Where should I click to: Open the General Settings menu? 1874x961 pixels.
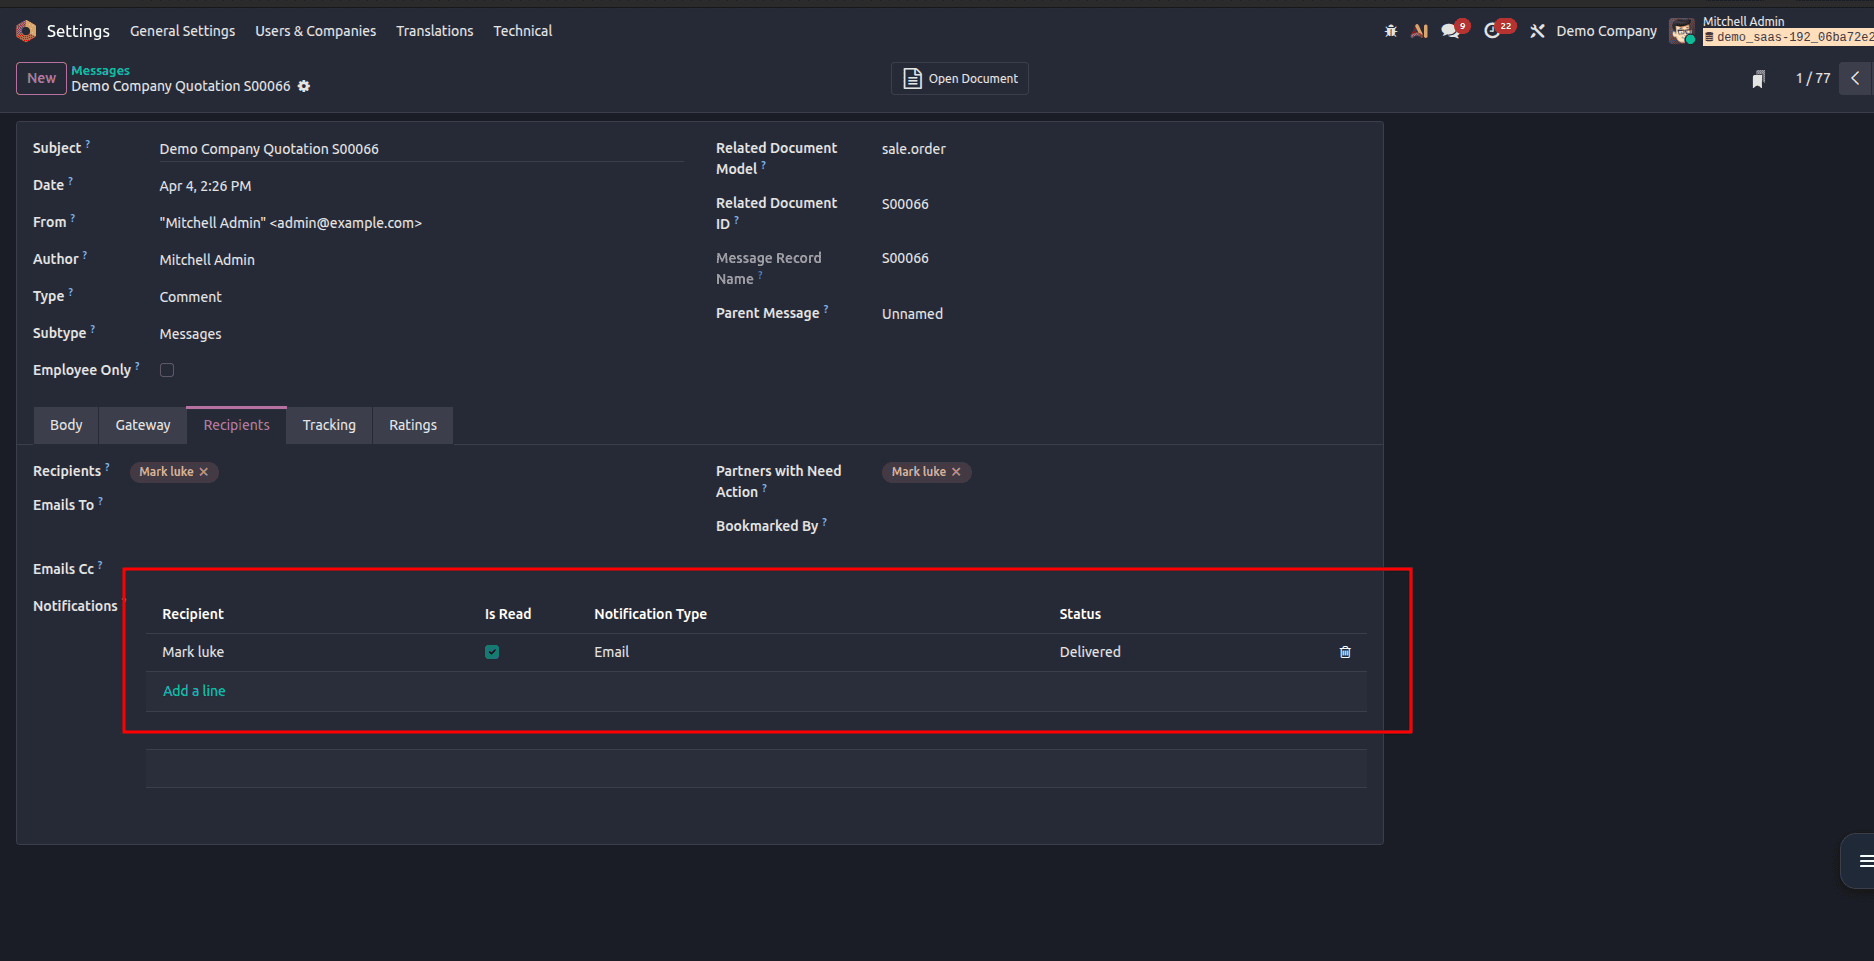pyautogui.click(x=183, y=31)
